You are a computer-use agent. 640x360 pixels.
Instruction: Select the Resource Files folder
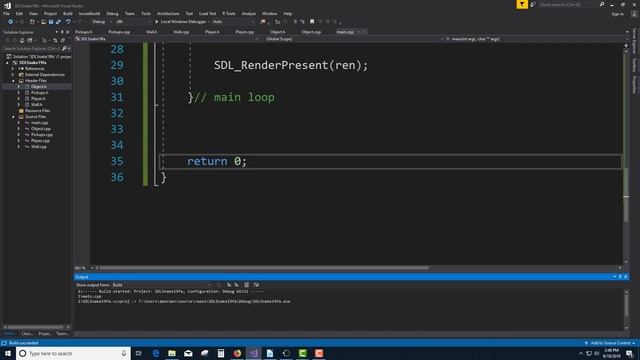(38, 111)
